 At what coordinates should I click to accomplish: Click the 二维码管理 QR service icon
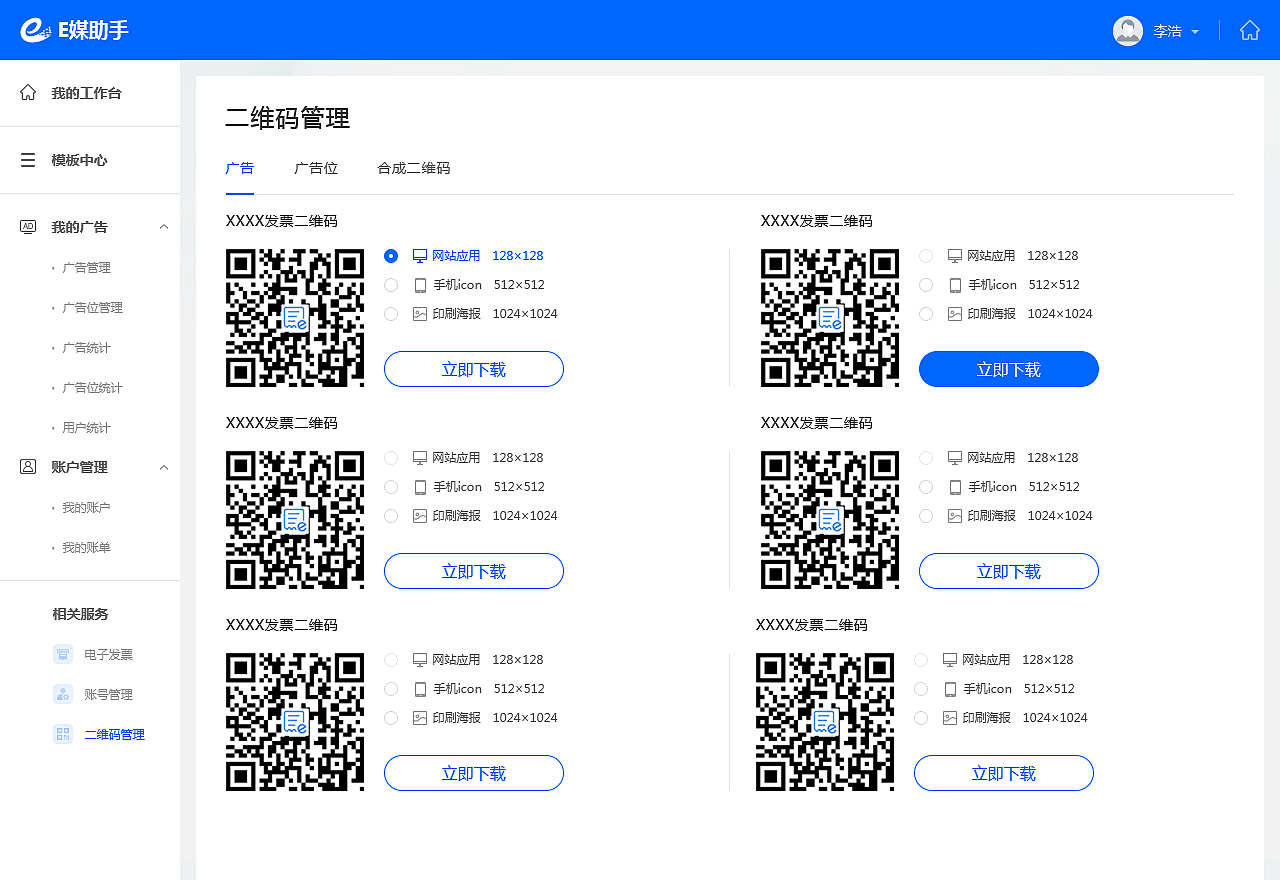(63, 734)
